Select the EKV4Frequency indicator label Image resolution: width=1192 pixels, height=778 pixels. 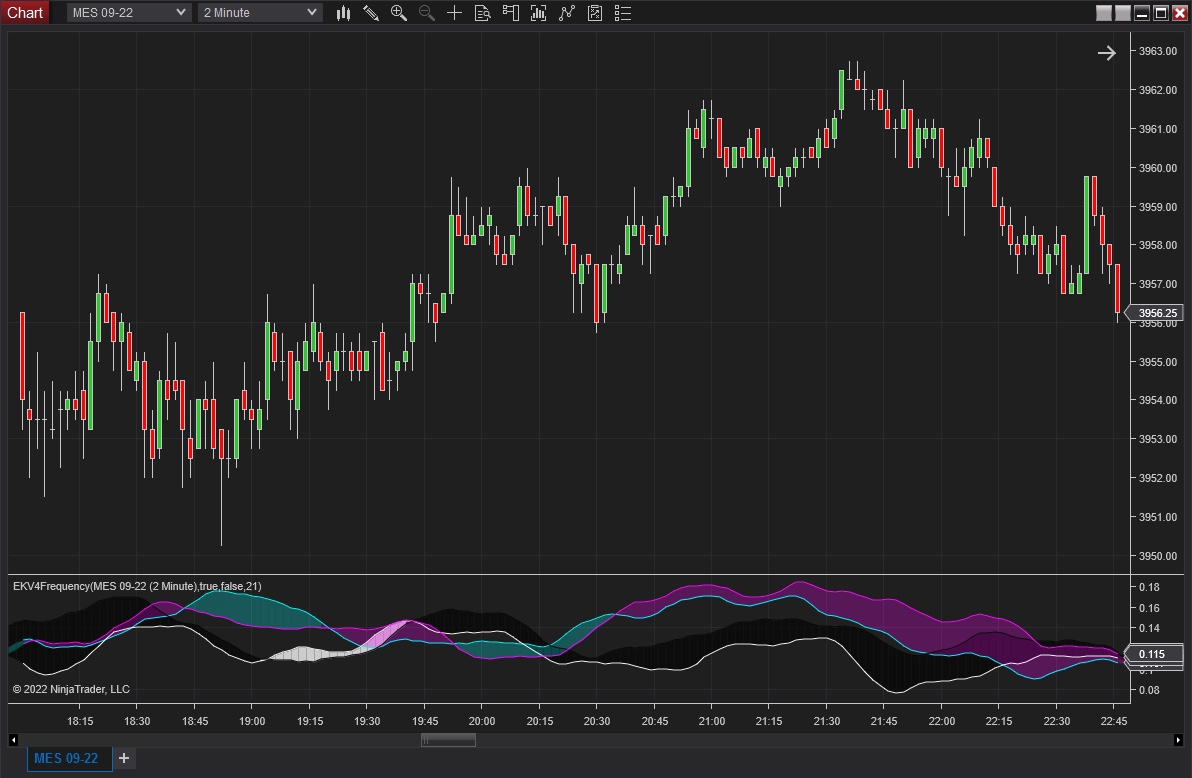pos(137,586)
